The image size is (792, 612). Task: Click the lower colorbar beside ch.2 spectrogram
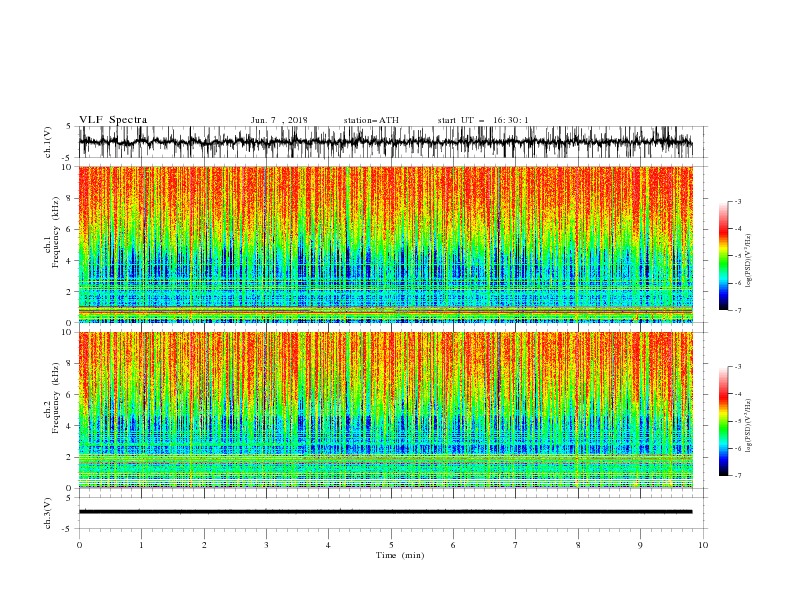pos(723,421)
